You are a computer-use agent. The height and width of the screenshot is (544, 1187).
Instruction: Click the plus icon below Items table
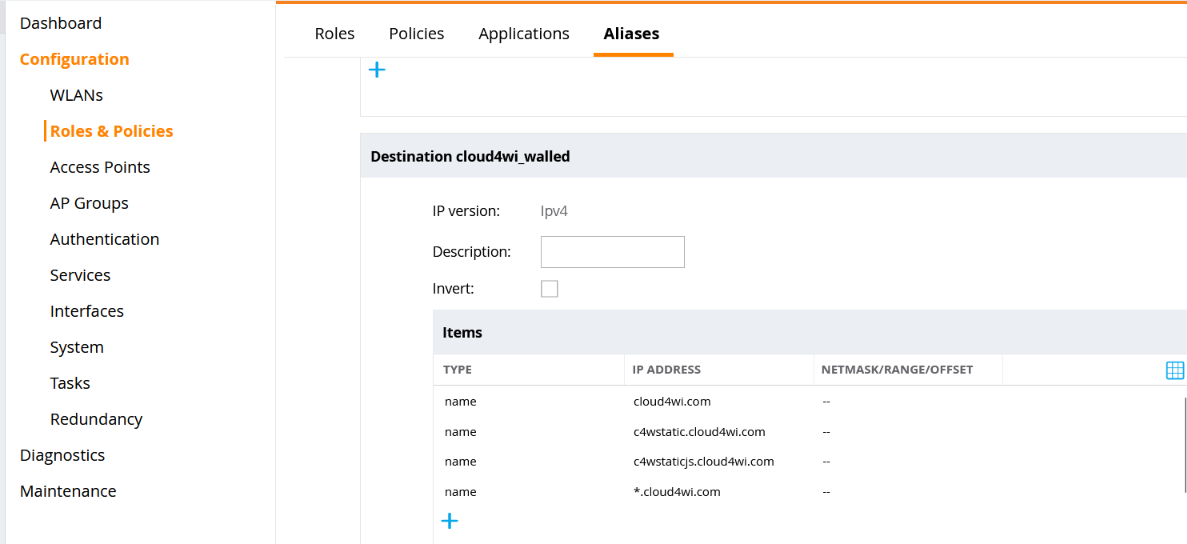click(x=450, y=521)
